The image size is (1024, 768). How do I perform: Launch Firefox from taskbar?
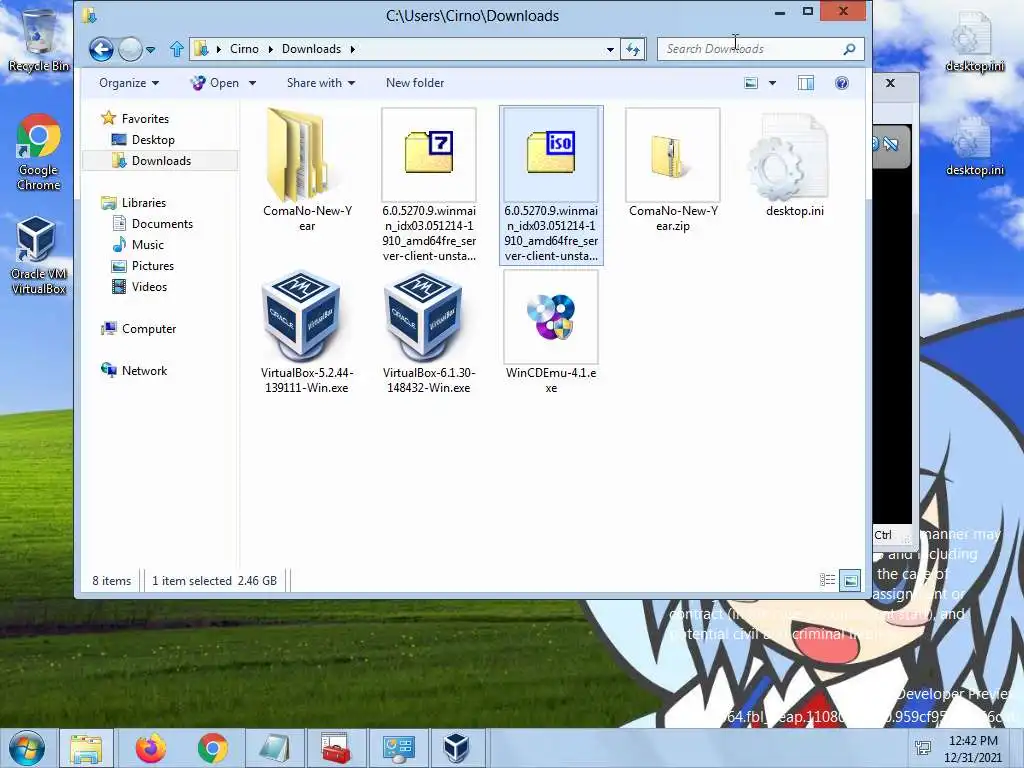pyautogui.click(x=151, y=748)
